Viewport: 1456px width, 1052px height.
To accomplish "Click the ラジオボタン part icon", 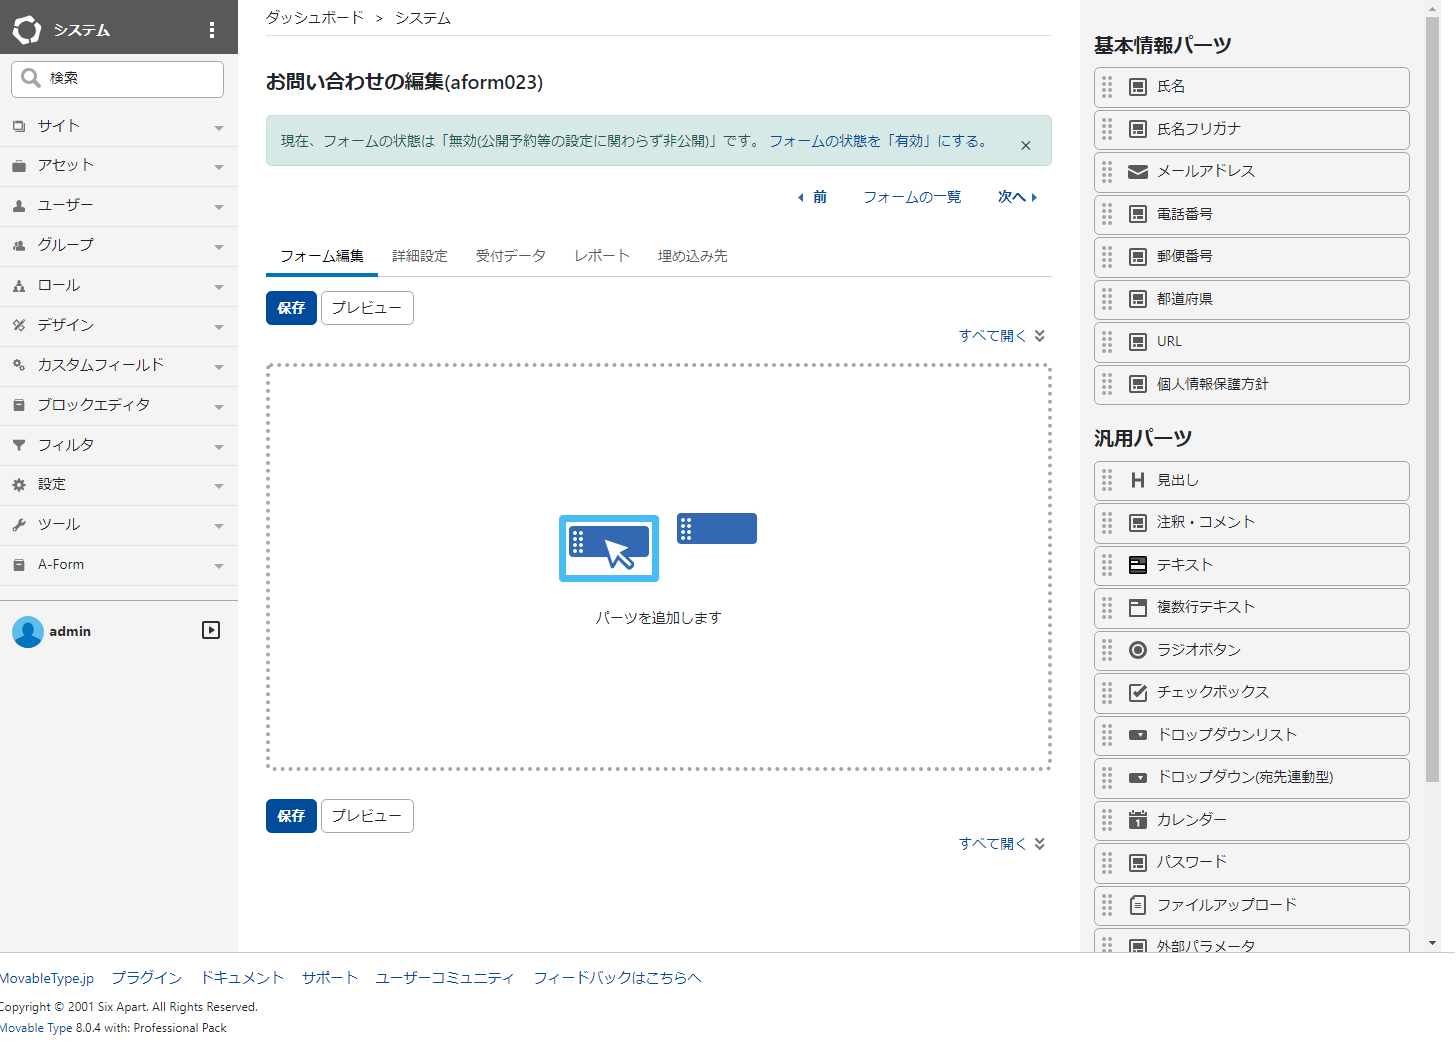I will click(x=1137, y=650).
